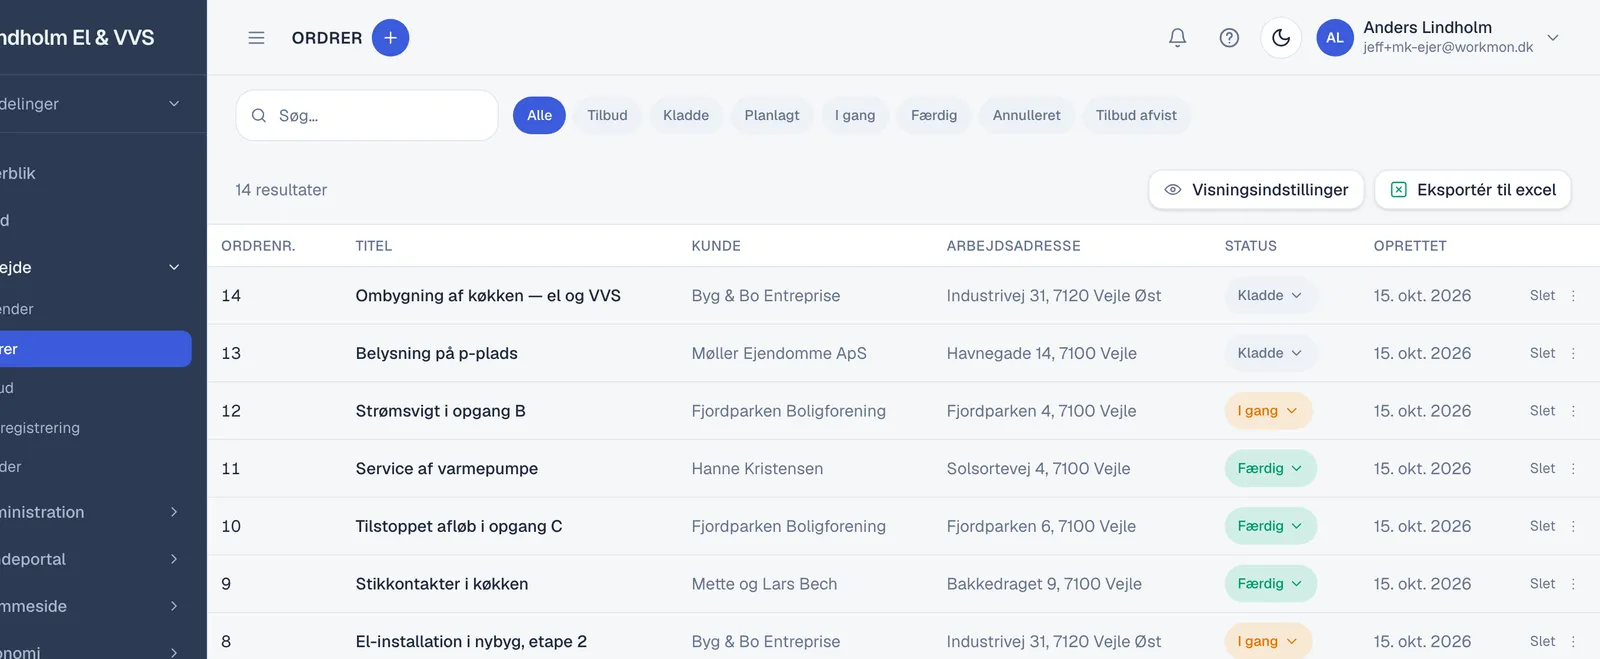Screen dimensions: 1600x659
Task: Click customer Hanne Kristensen
Action: pyautogui.click(x=757, y=469)
